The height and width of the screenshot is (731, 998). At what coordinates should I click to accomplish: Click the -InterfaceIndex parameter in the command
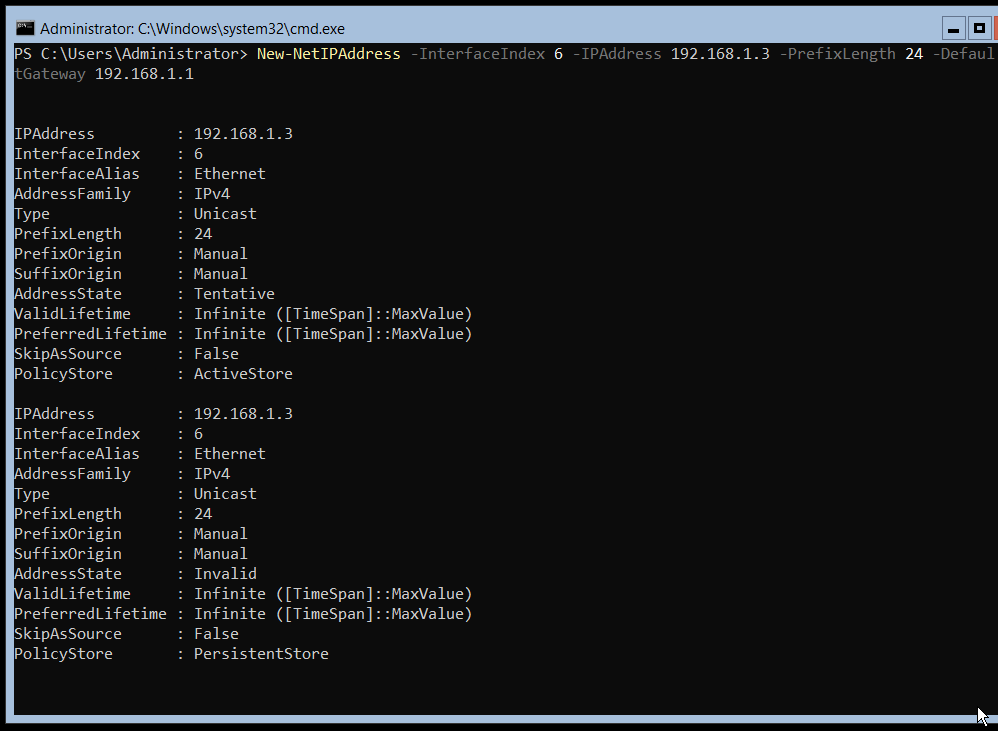point(477,54)
